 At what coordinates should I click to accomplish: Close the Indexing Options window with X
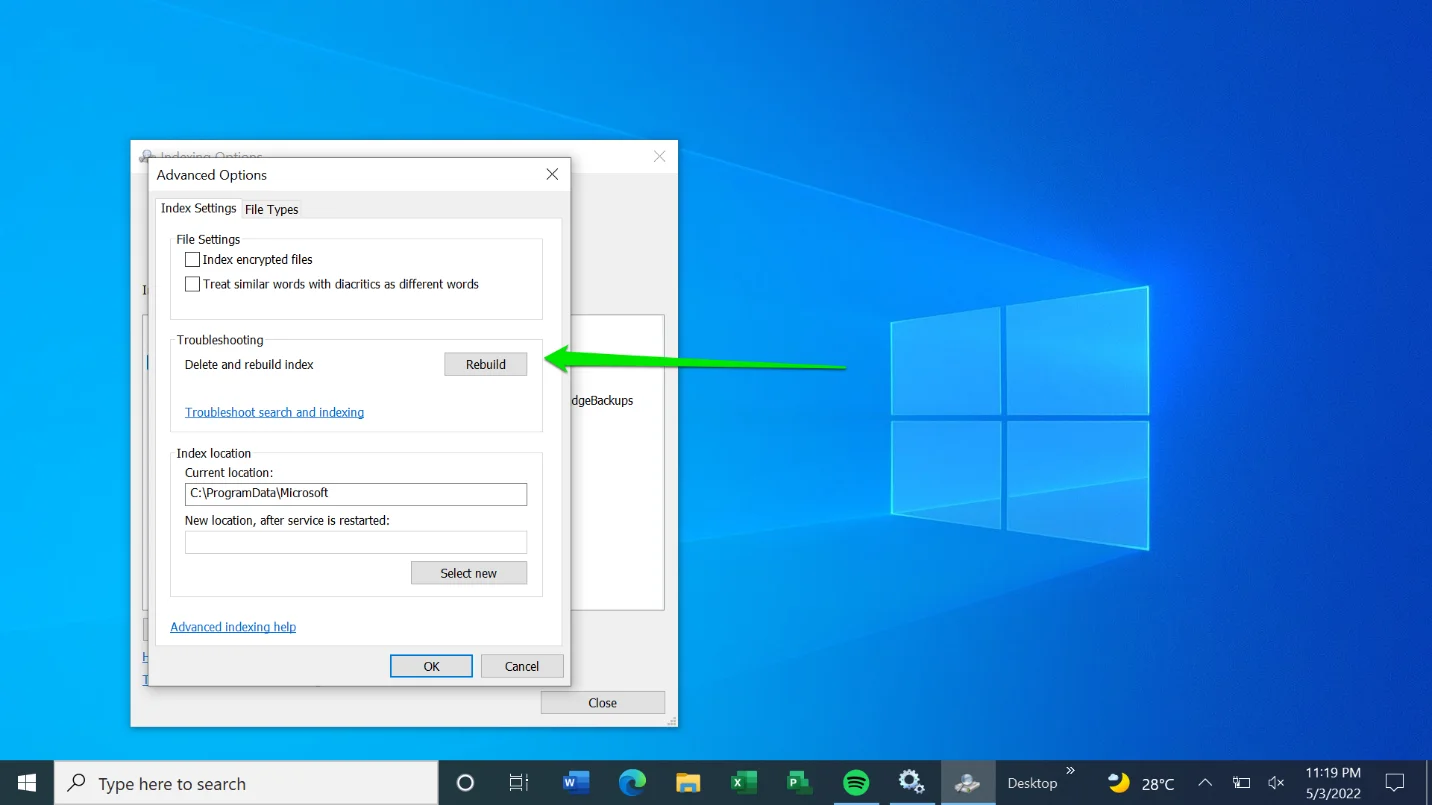[659, 156]
